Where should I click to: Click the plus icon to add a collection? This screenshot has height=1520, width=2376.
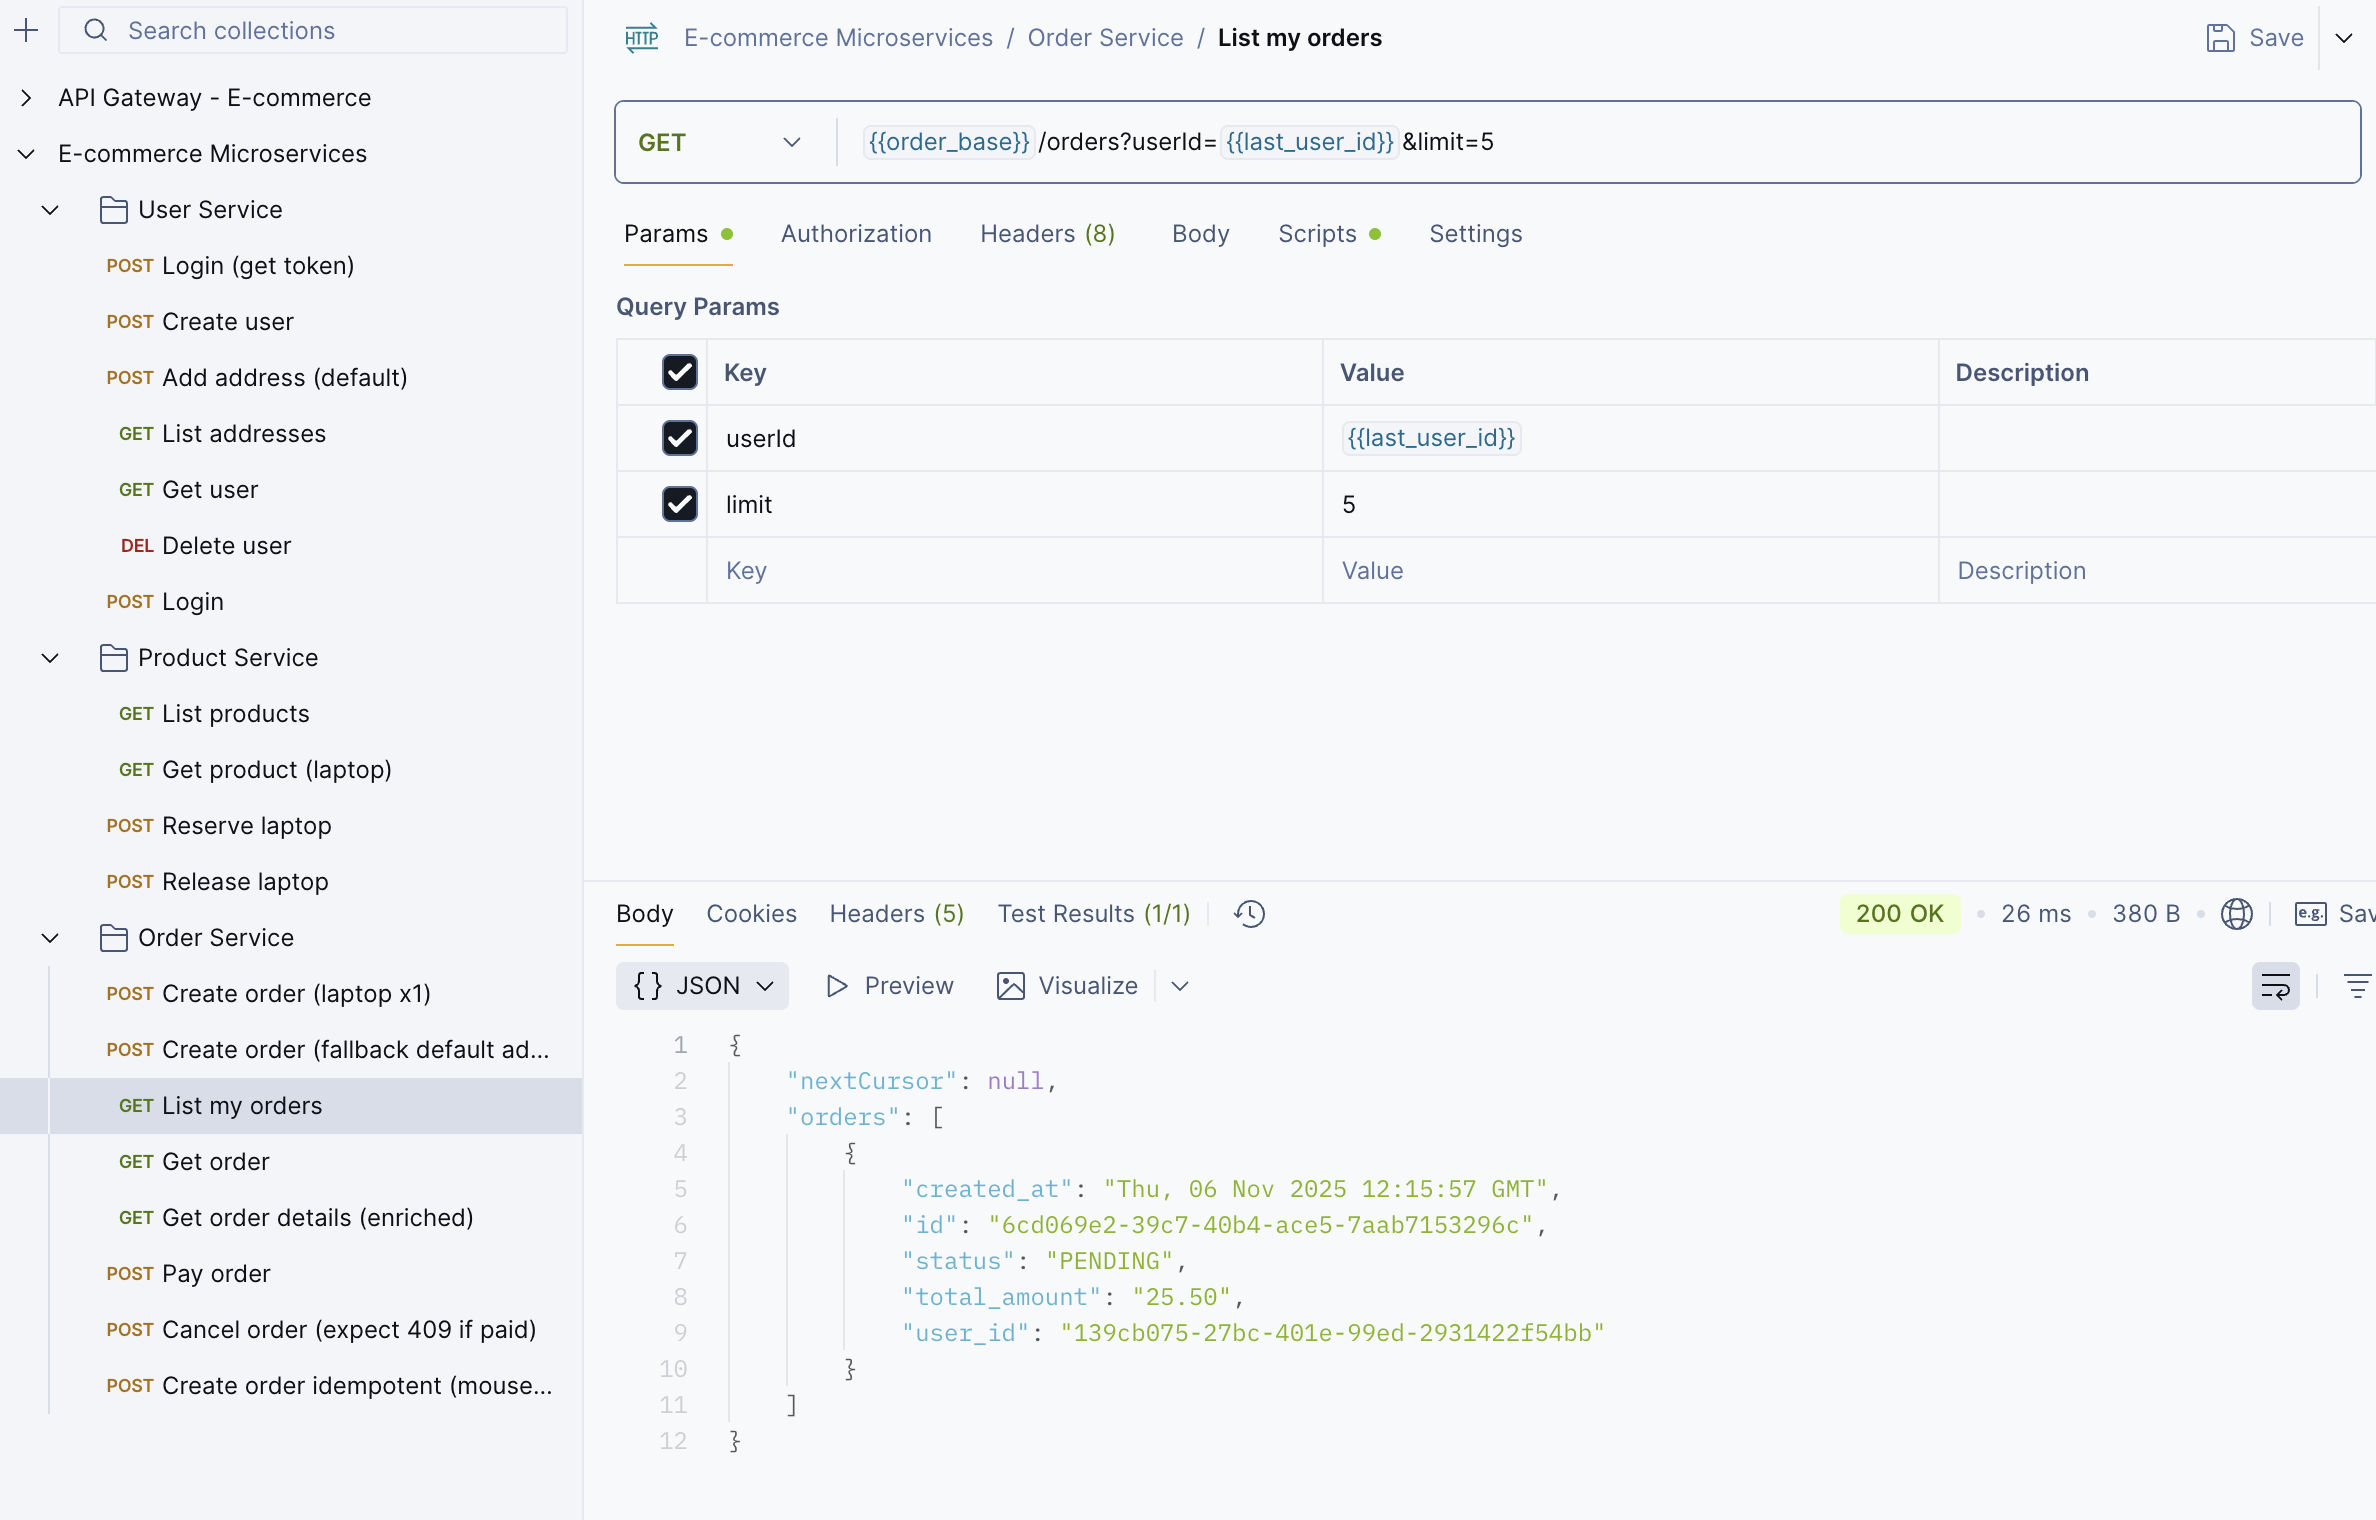[26, 30]
